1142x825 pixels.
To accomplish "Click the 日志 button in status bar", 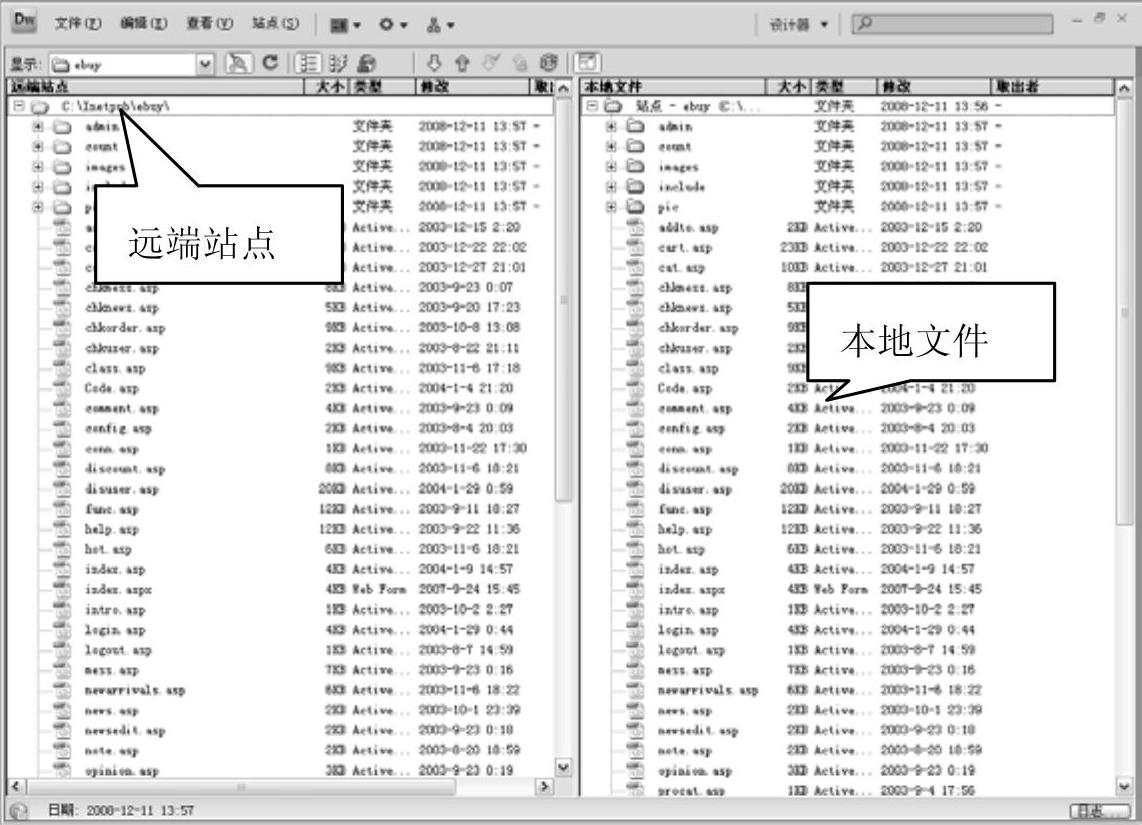I will (x=1098, y=811).
